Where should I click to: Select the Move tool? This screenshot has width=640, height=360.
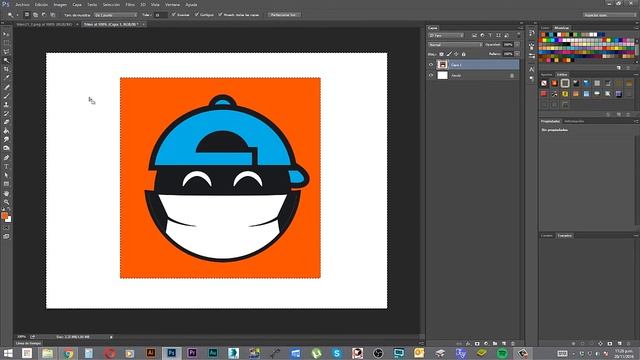(6, 34)
